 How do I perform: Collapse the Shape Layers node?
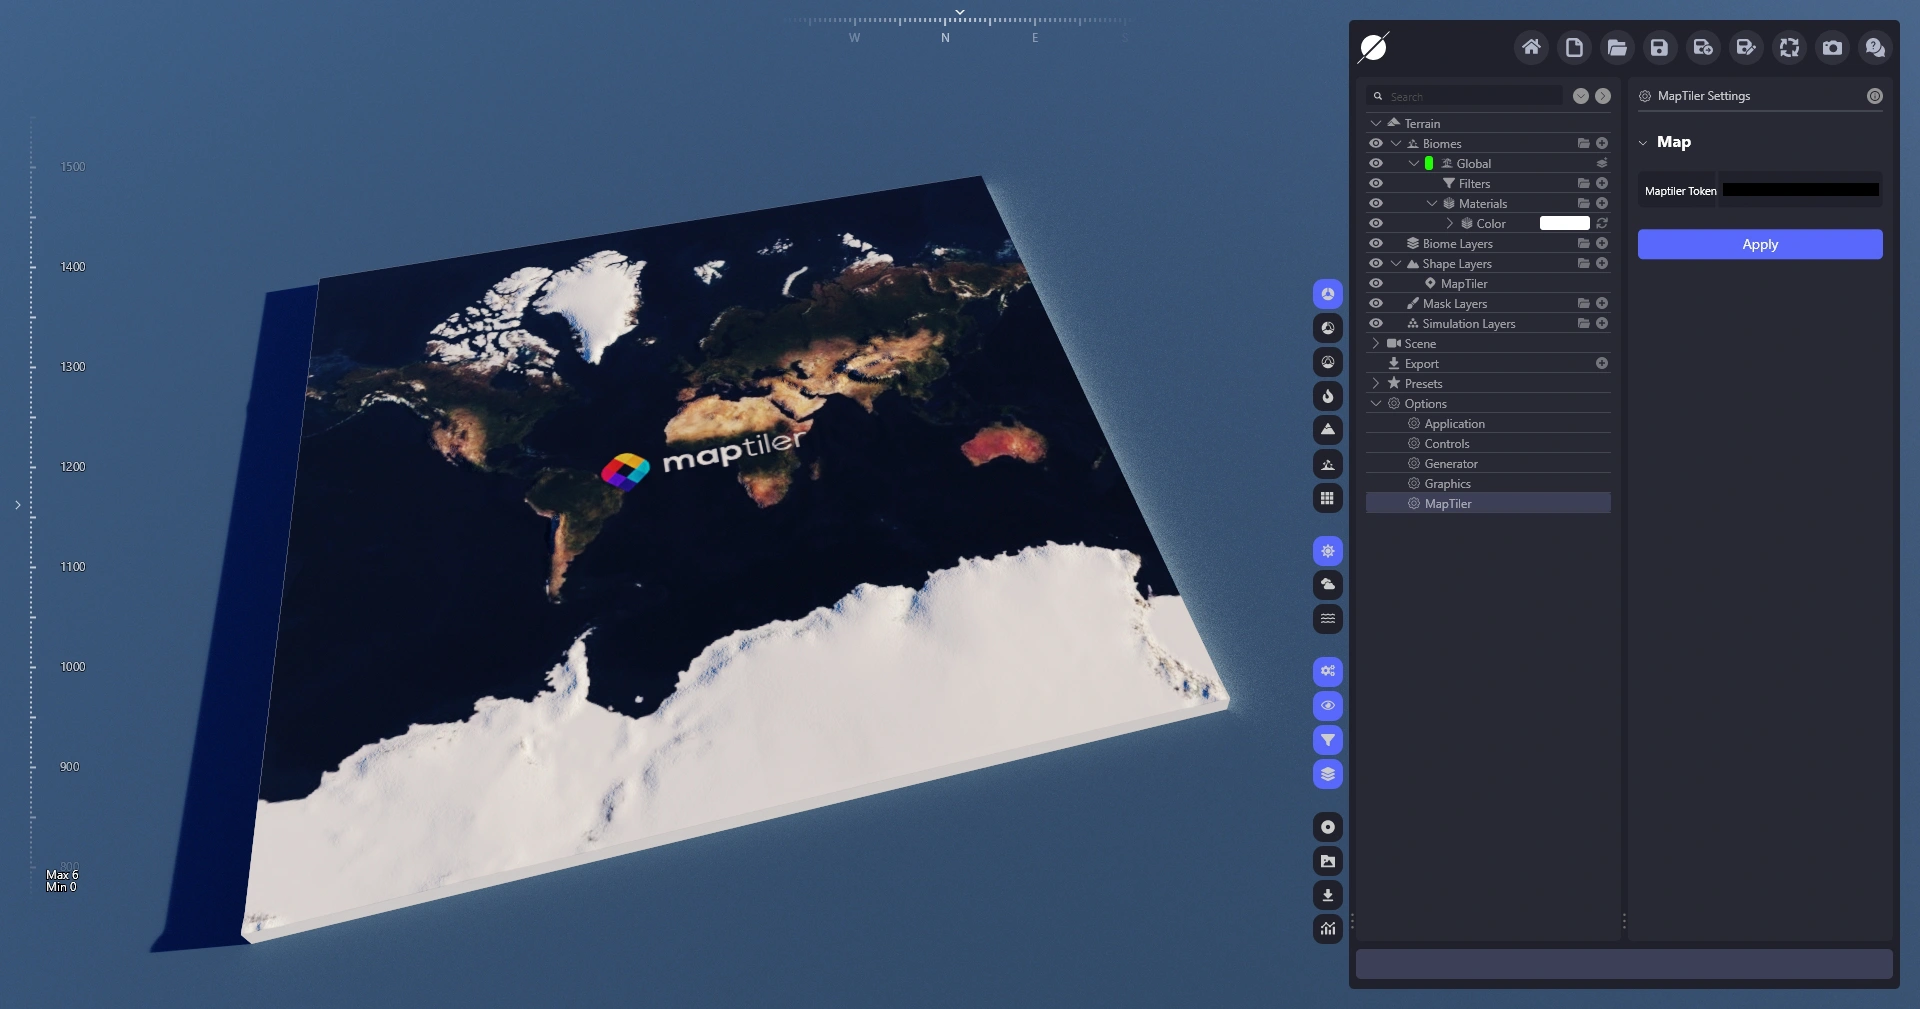[1396, 263]
